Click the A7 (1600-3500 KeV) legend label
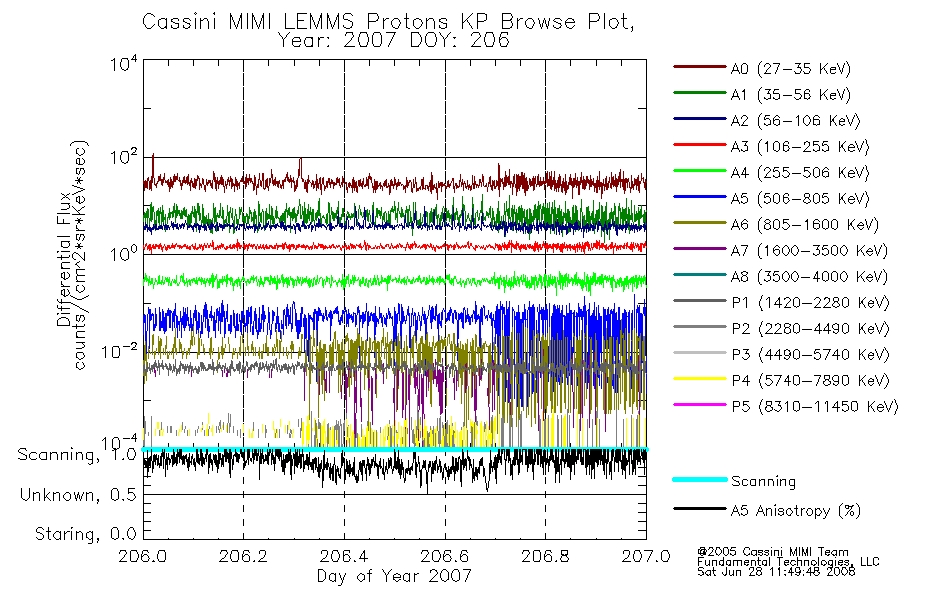The height and width of the screenshot is (600, 950). pyautogui.click(x=809, y=250)
